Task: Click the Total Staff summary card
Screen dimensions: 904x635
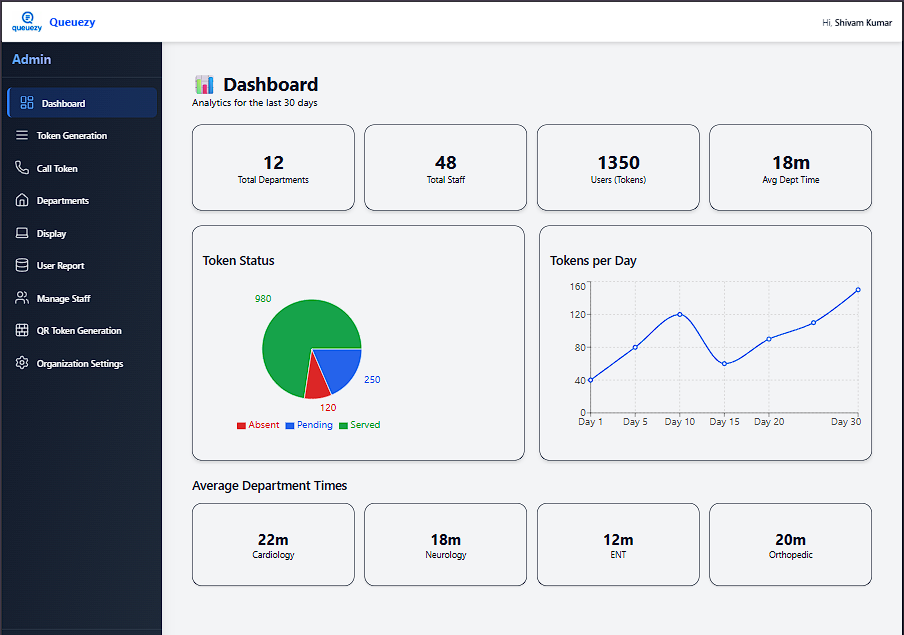Action: coord(445,167)
